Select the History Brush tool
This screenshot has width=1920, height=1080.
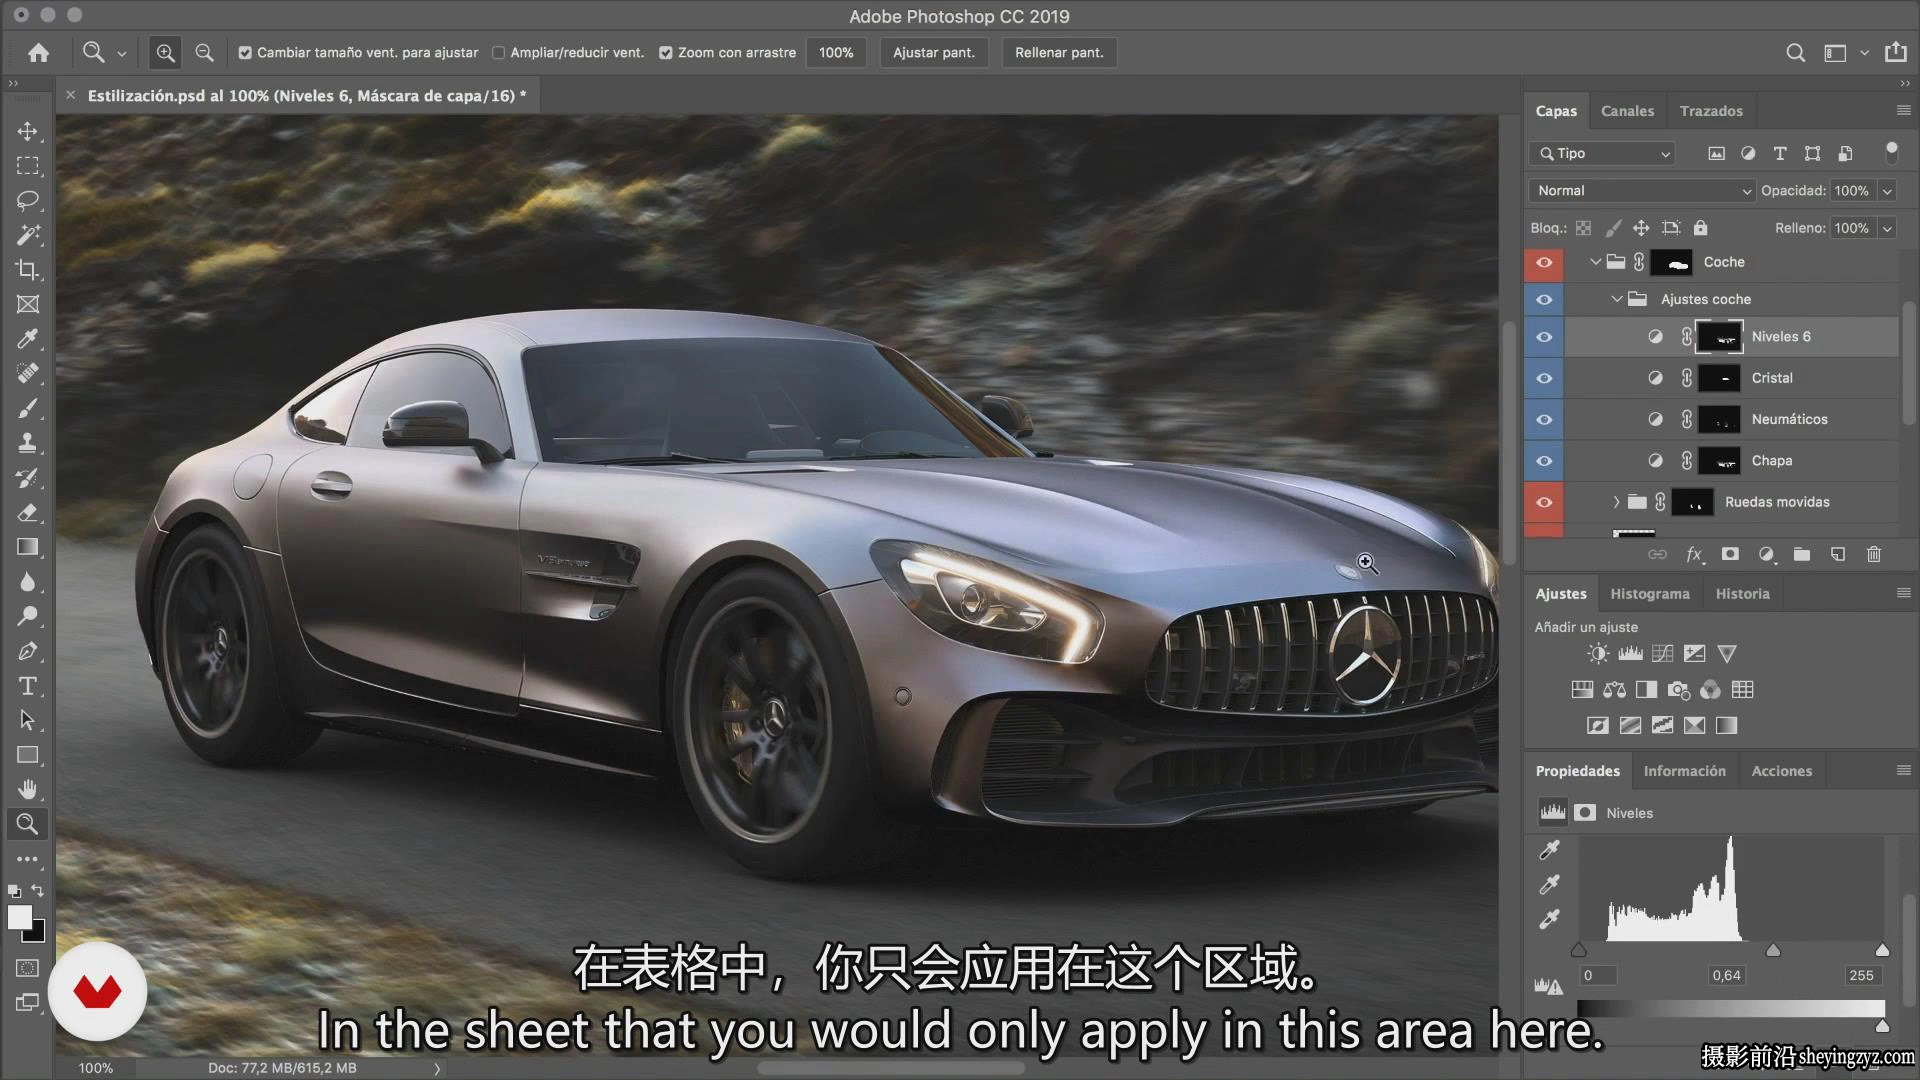click(27, 478)
